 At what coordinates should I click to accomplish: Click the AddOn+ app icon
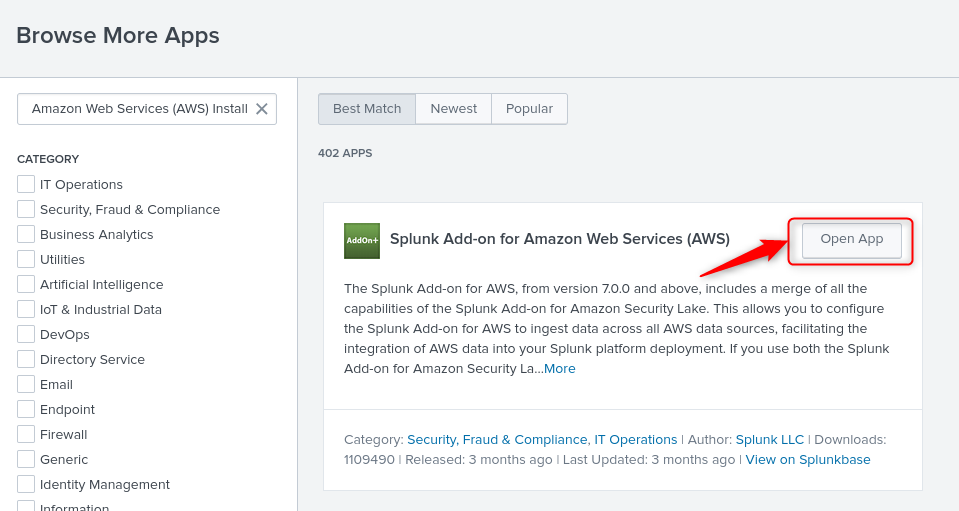362,241
